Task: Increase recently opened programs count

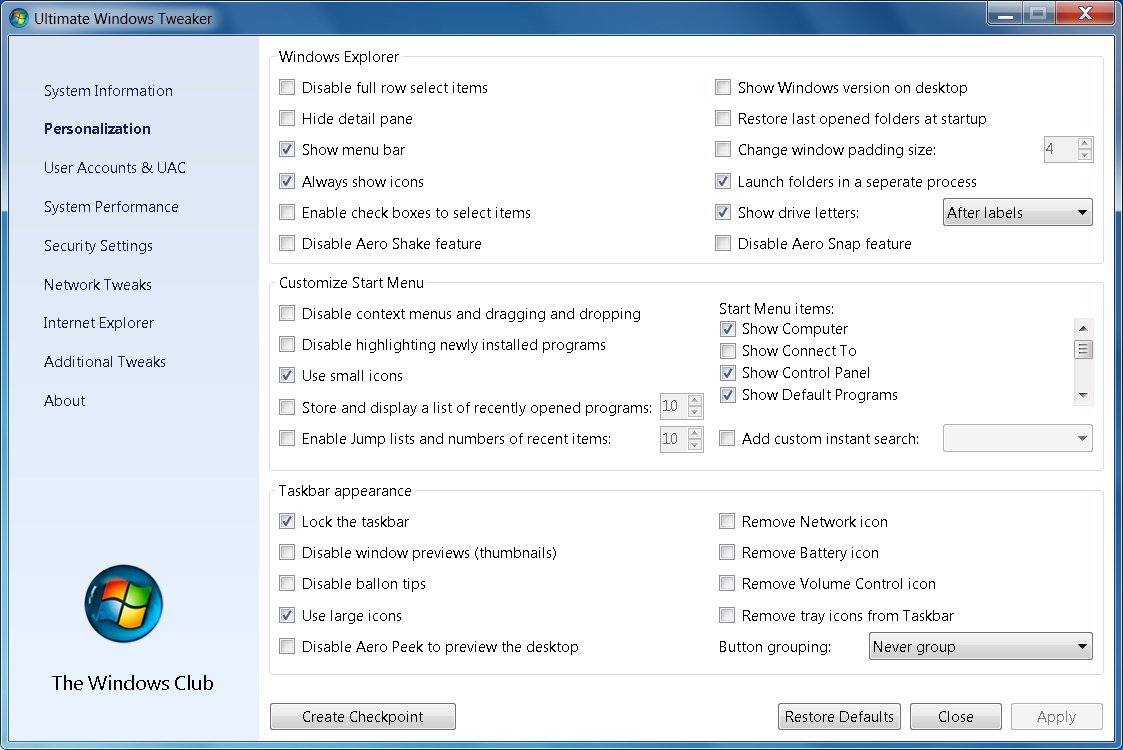Action: point(694,400)
